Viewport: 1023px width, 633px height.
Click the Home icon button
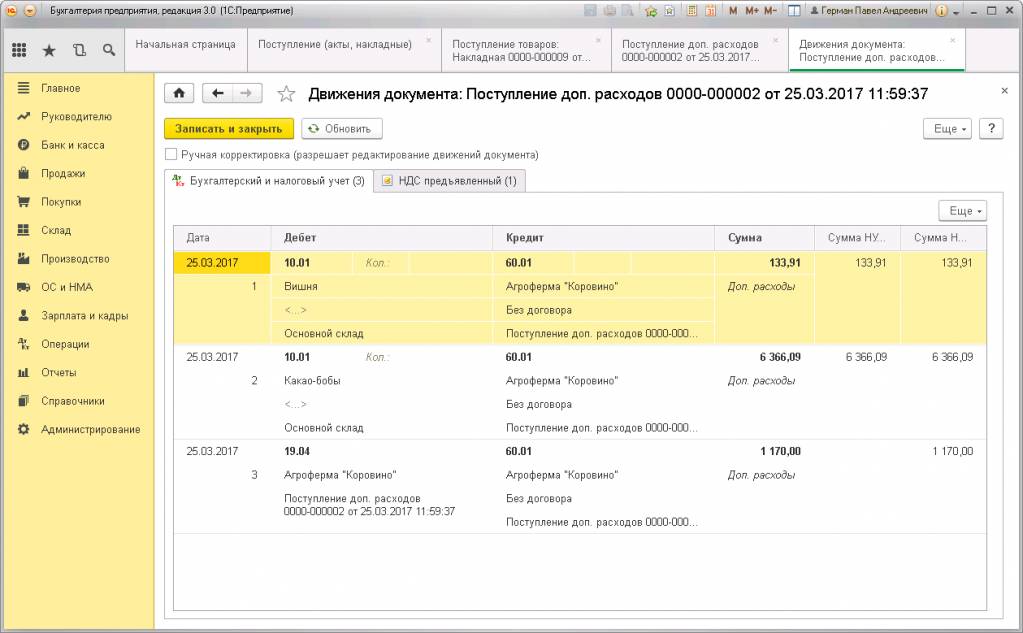(x=179, y=93)
